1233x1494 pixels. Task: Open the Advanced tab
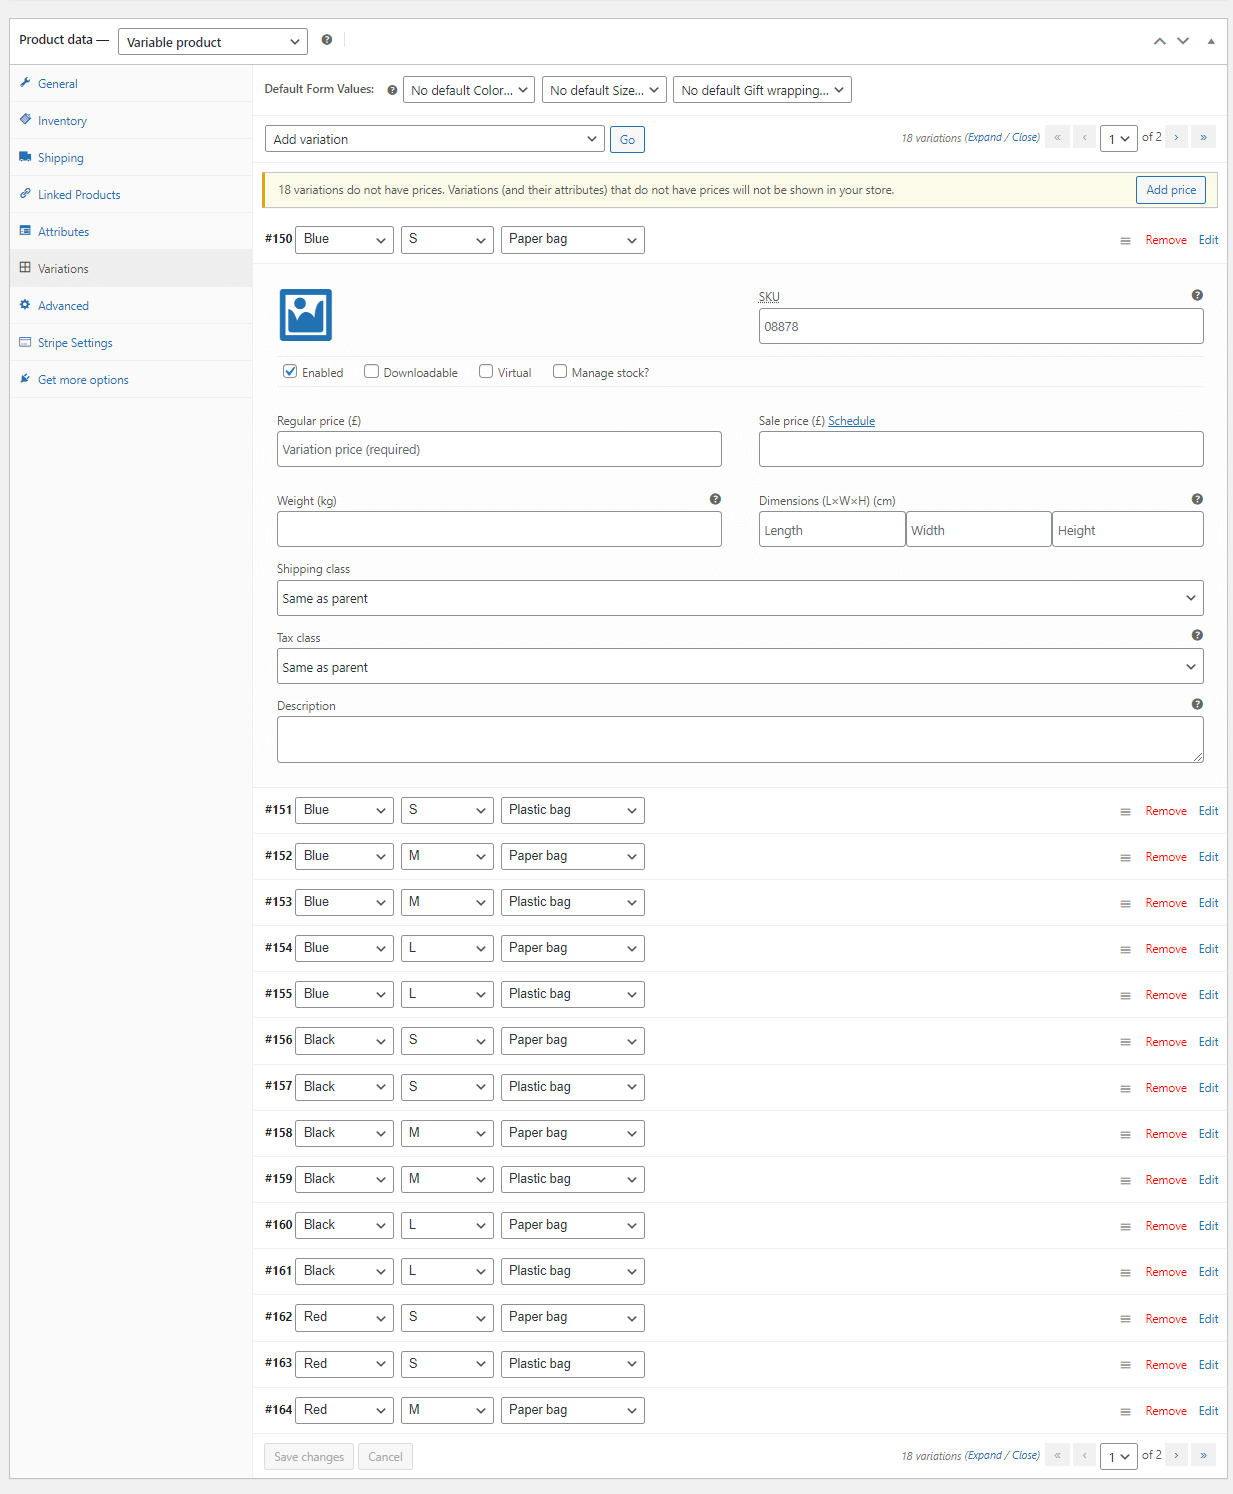pos(63,306)
